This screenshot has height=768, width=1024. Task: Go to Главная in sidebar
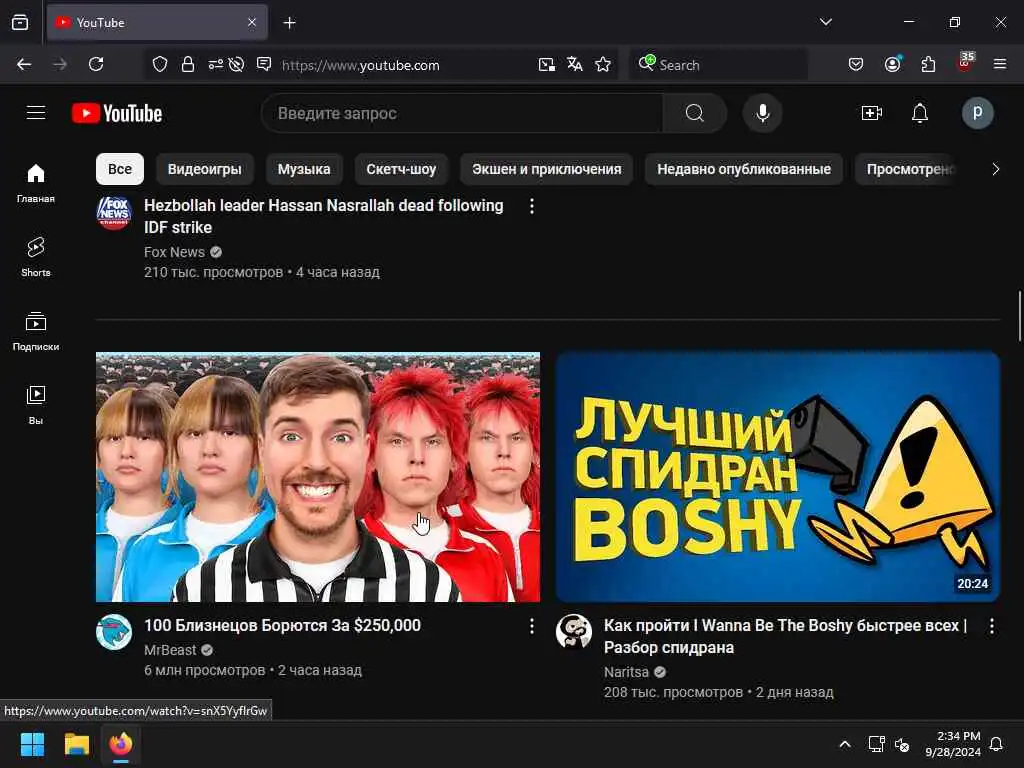36,183
